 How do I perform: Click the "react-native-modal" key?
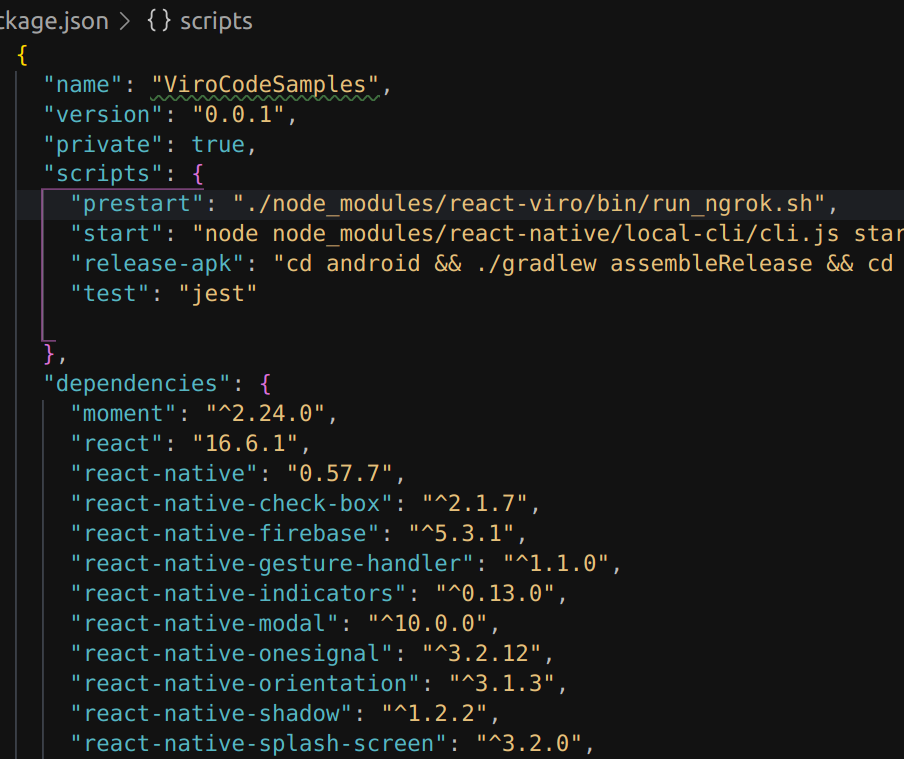click(204, 623)
